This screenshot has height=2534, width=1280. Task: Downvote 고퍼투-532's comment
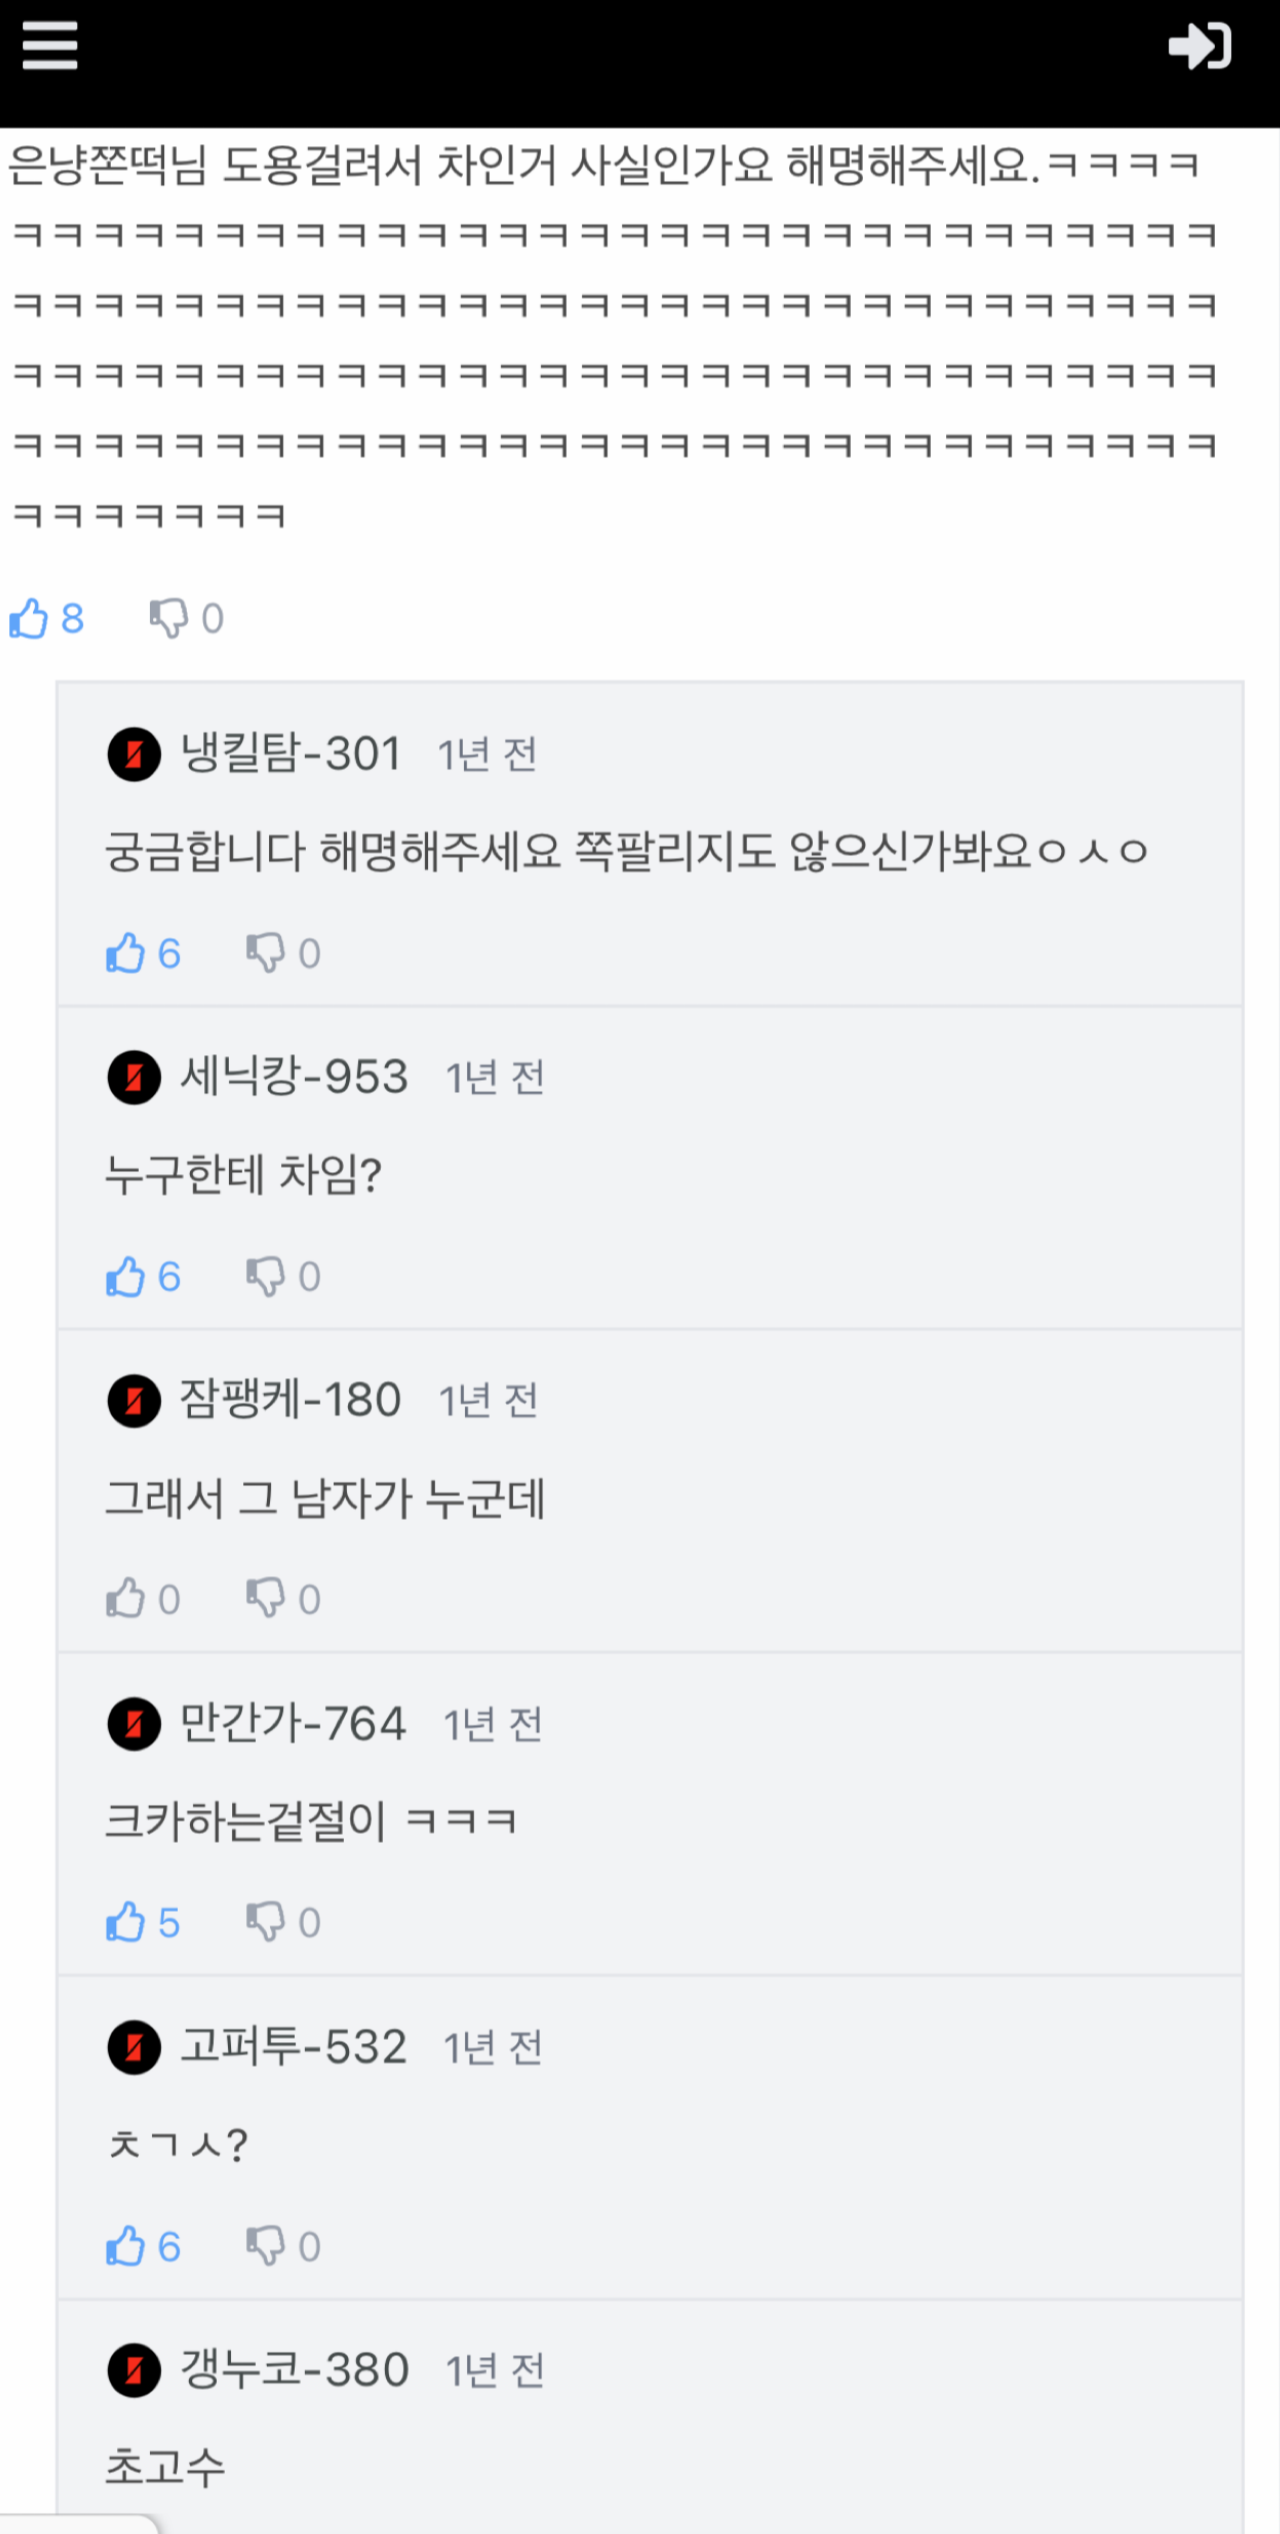(x=266, y=2246)
